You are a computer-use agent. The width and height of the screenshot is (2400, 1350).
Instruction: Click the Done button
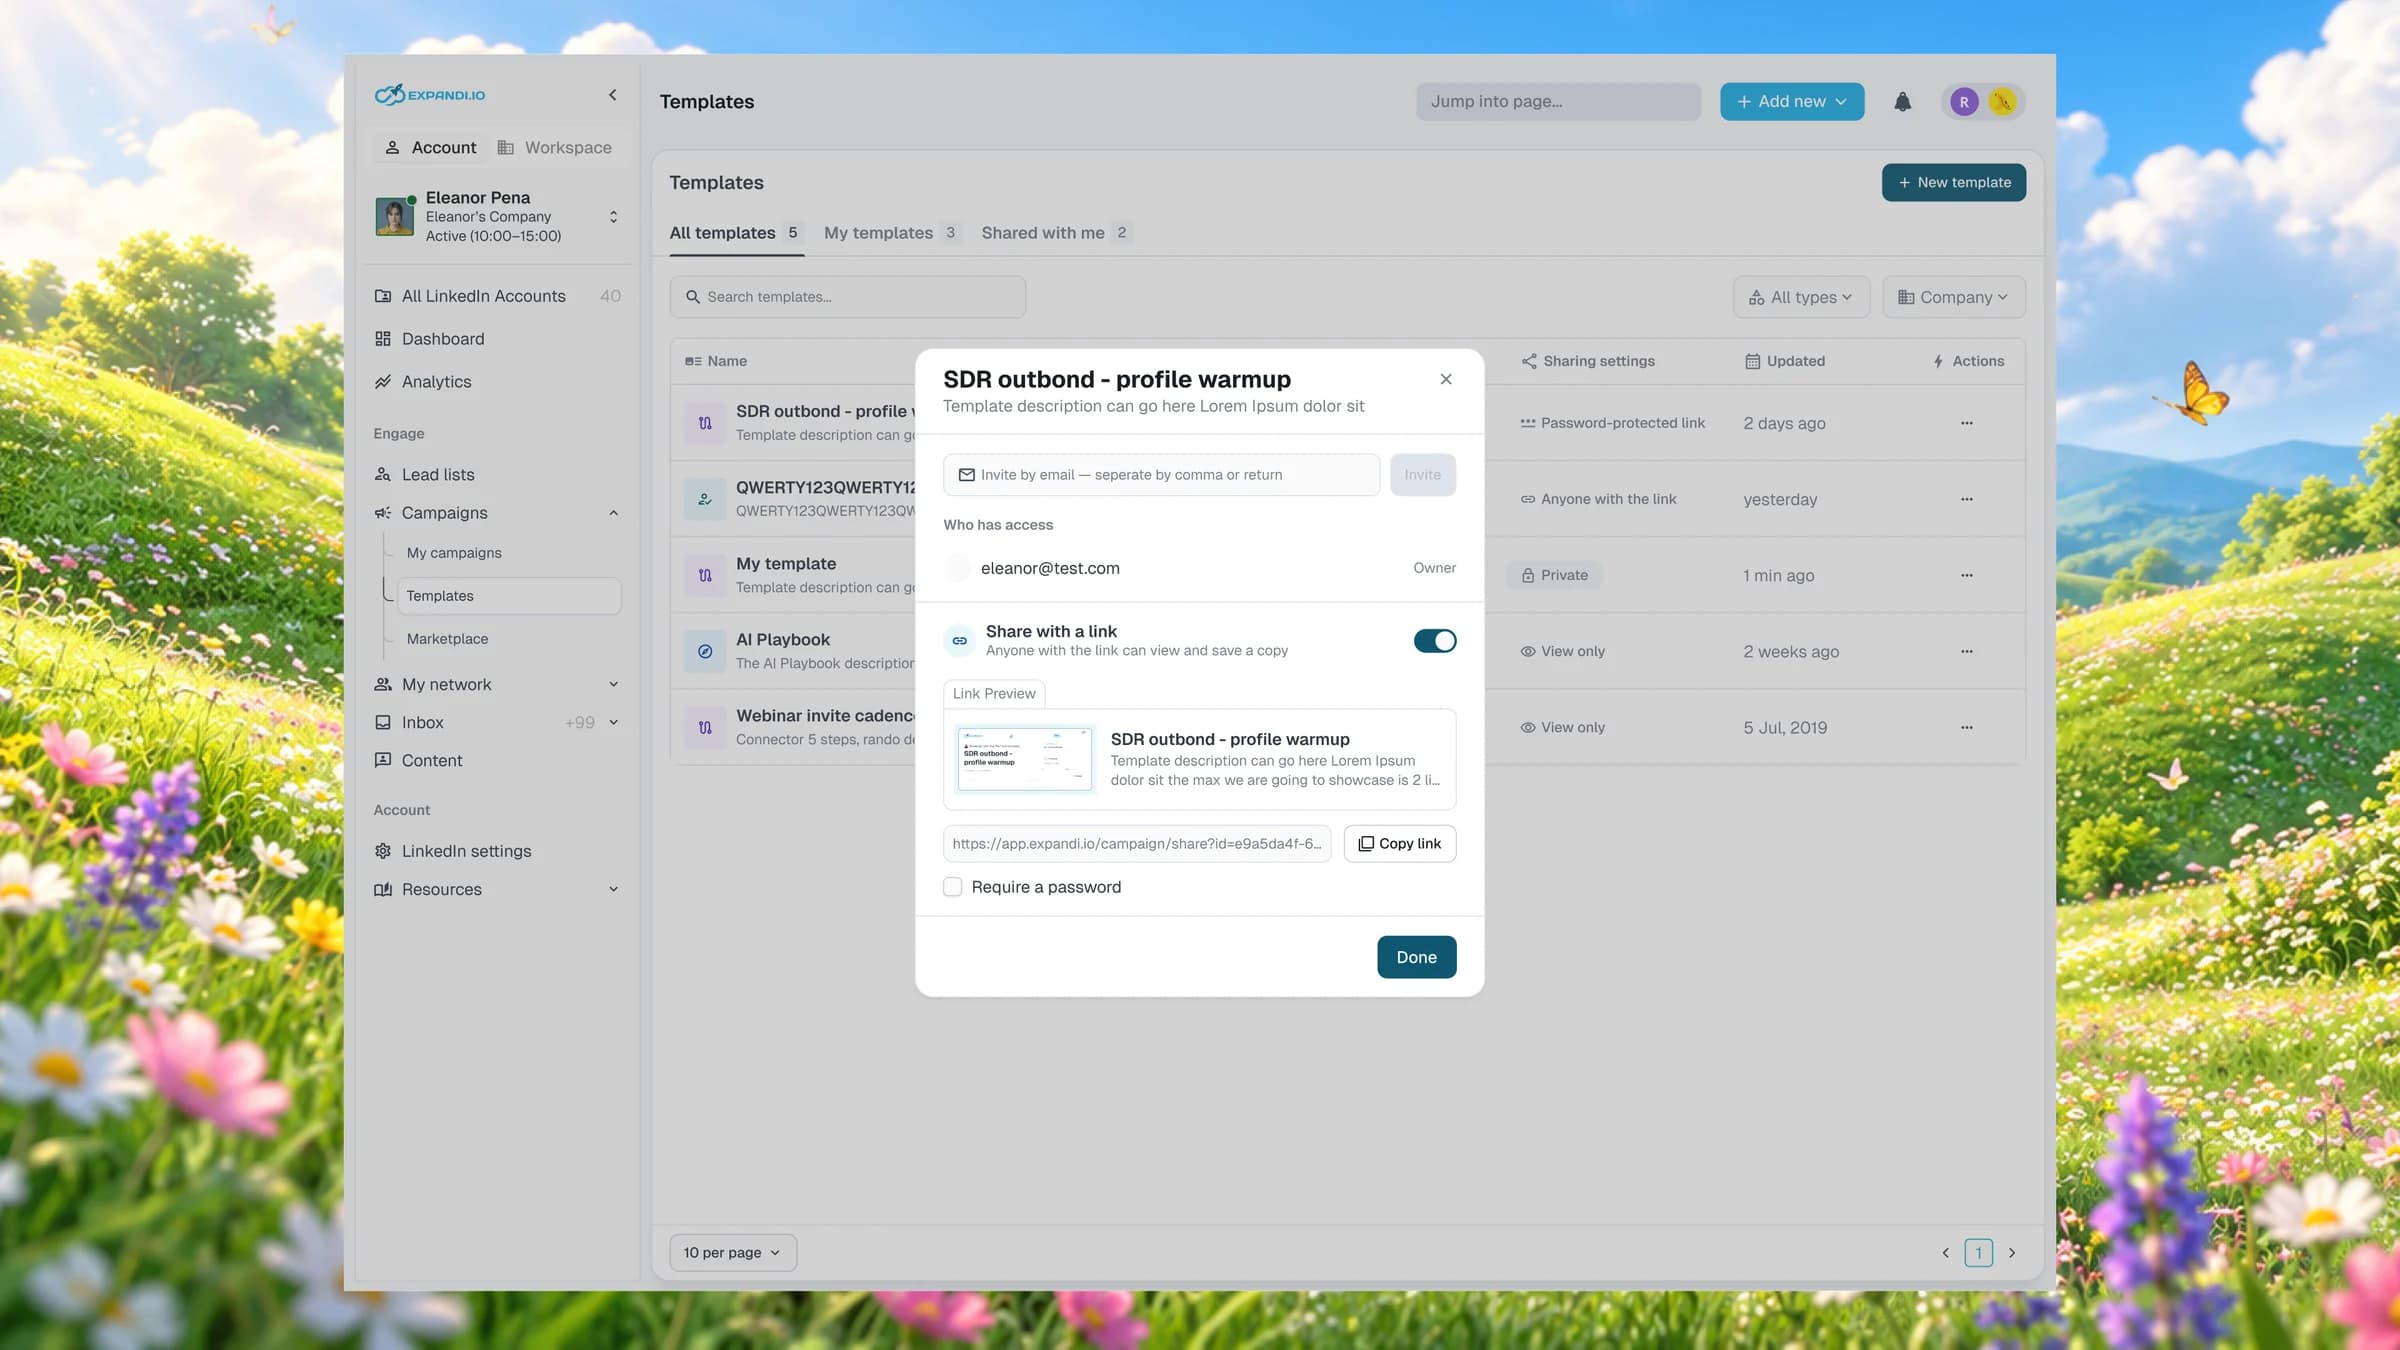[x=1416, y=957]
